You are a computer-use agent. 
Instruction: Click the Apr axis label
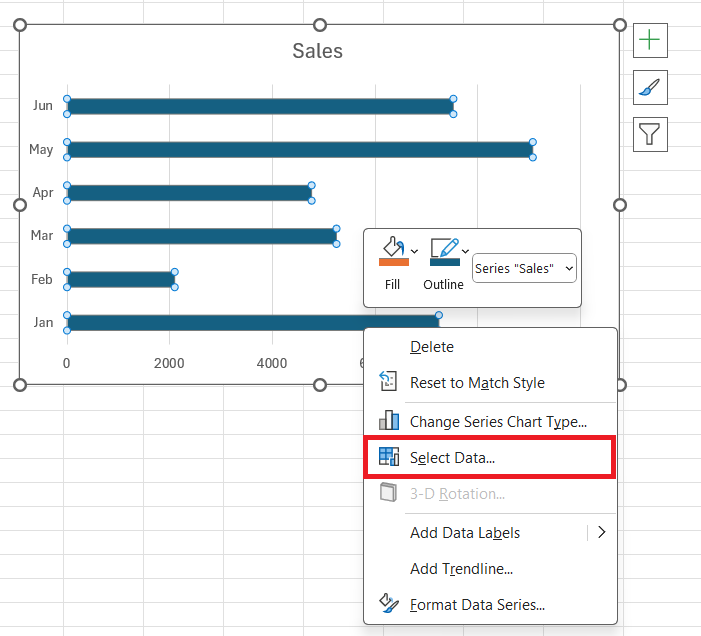point(43,193)
